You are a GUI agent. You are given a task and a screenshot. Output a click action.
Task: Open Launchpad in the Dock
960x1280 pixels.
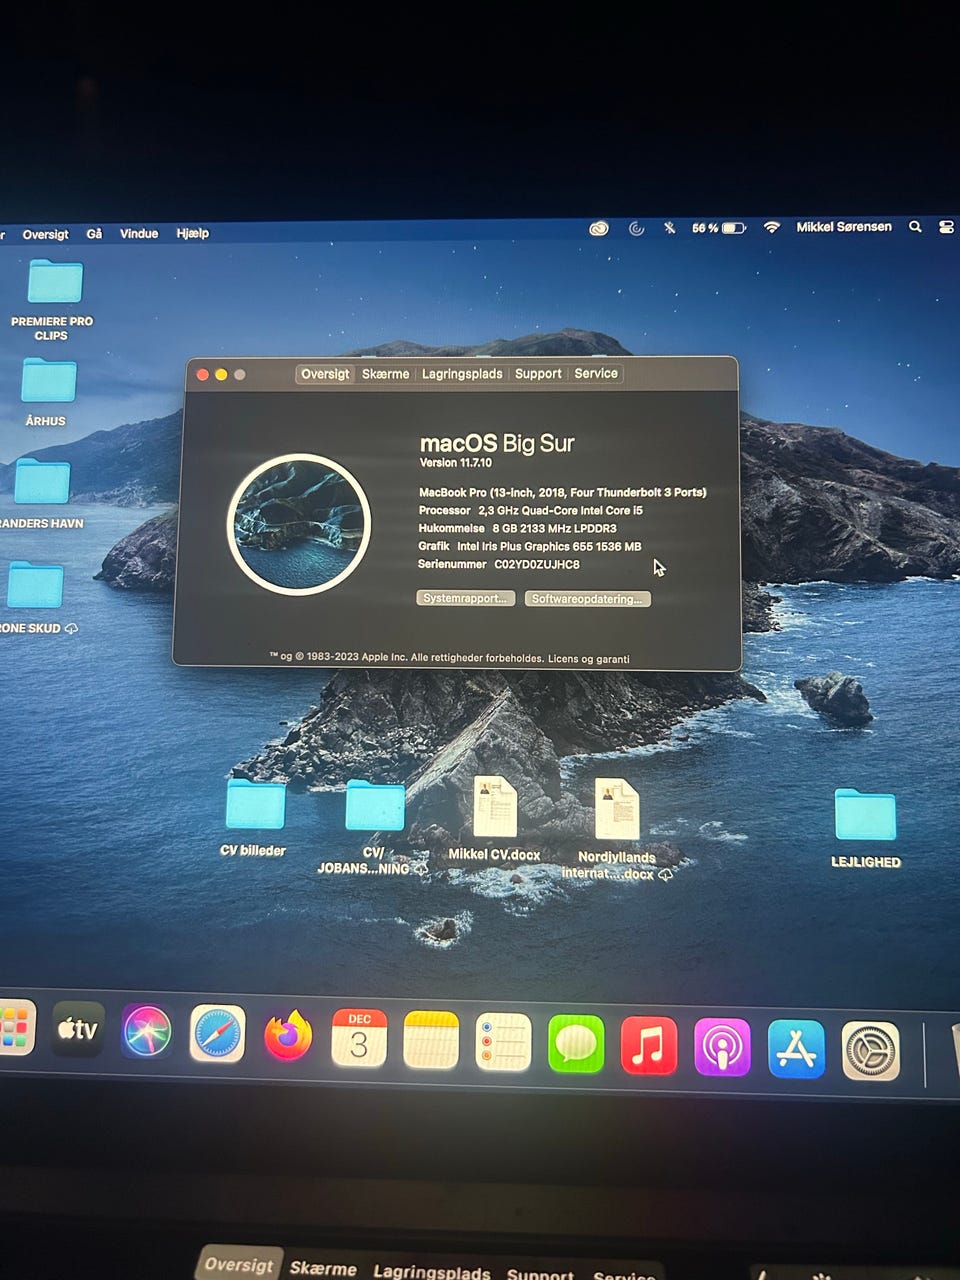click(15, 1028)
